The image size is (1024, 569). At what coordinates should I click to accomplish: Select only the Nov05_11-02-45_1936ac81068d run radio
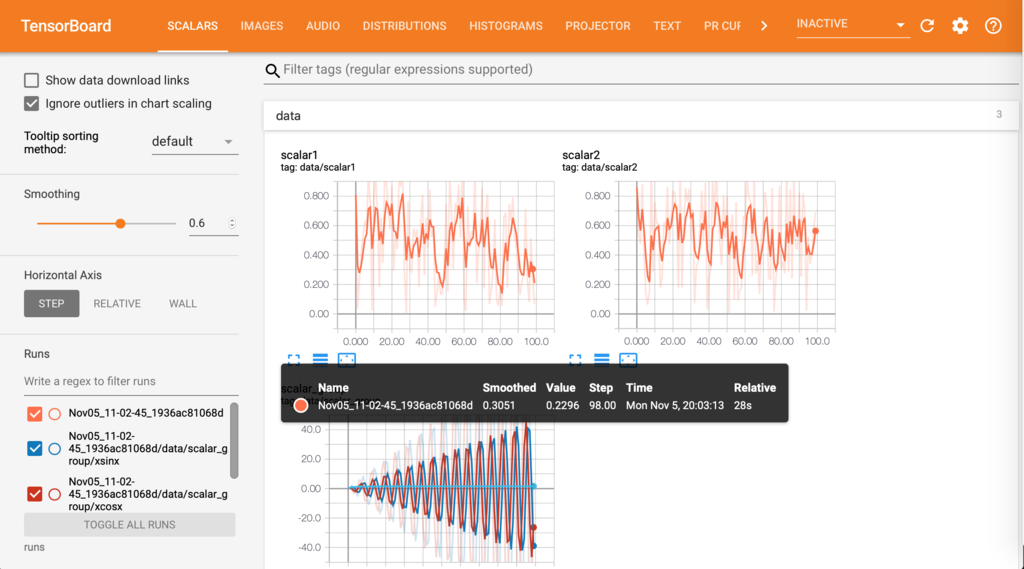point(55,414)
